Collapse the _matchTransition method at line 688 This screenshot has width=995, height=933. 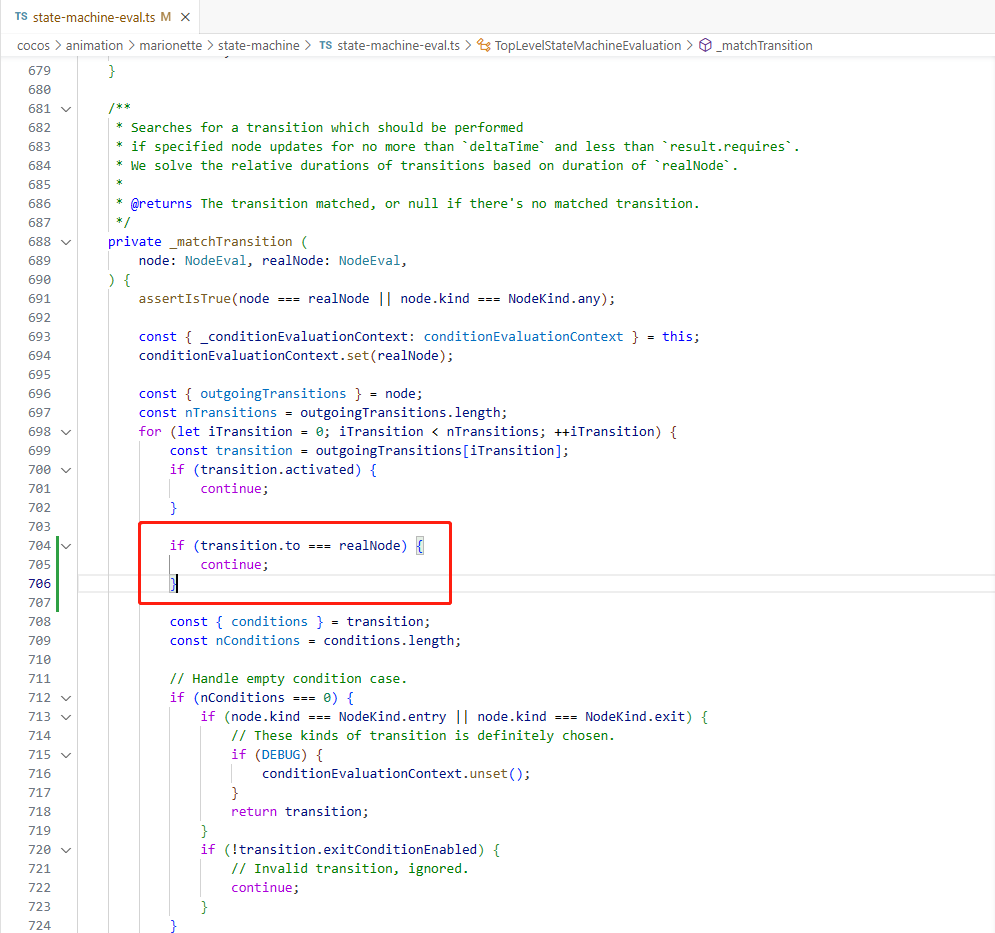click(66, 242)
